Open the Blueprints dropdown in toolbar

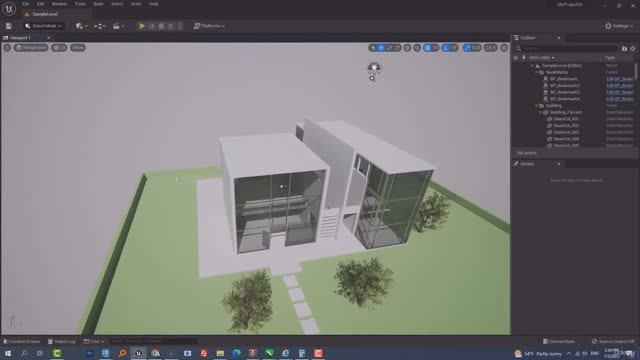point(100,26)
